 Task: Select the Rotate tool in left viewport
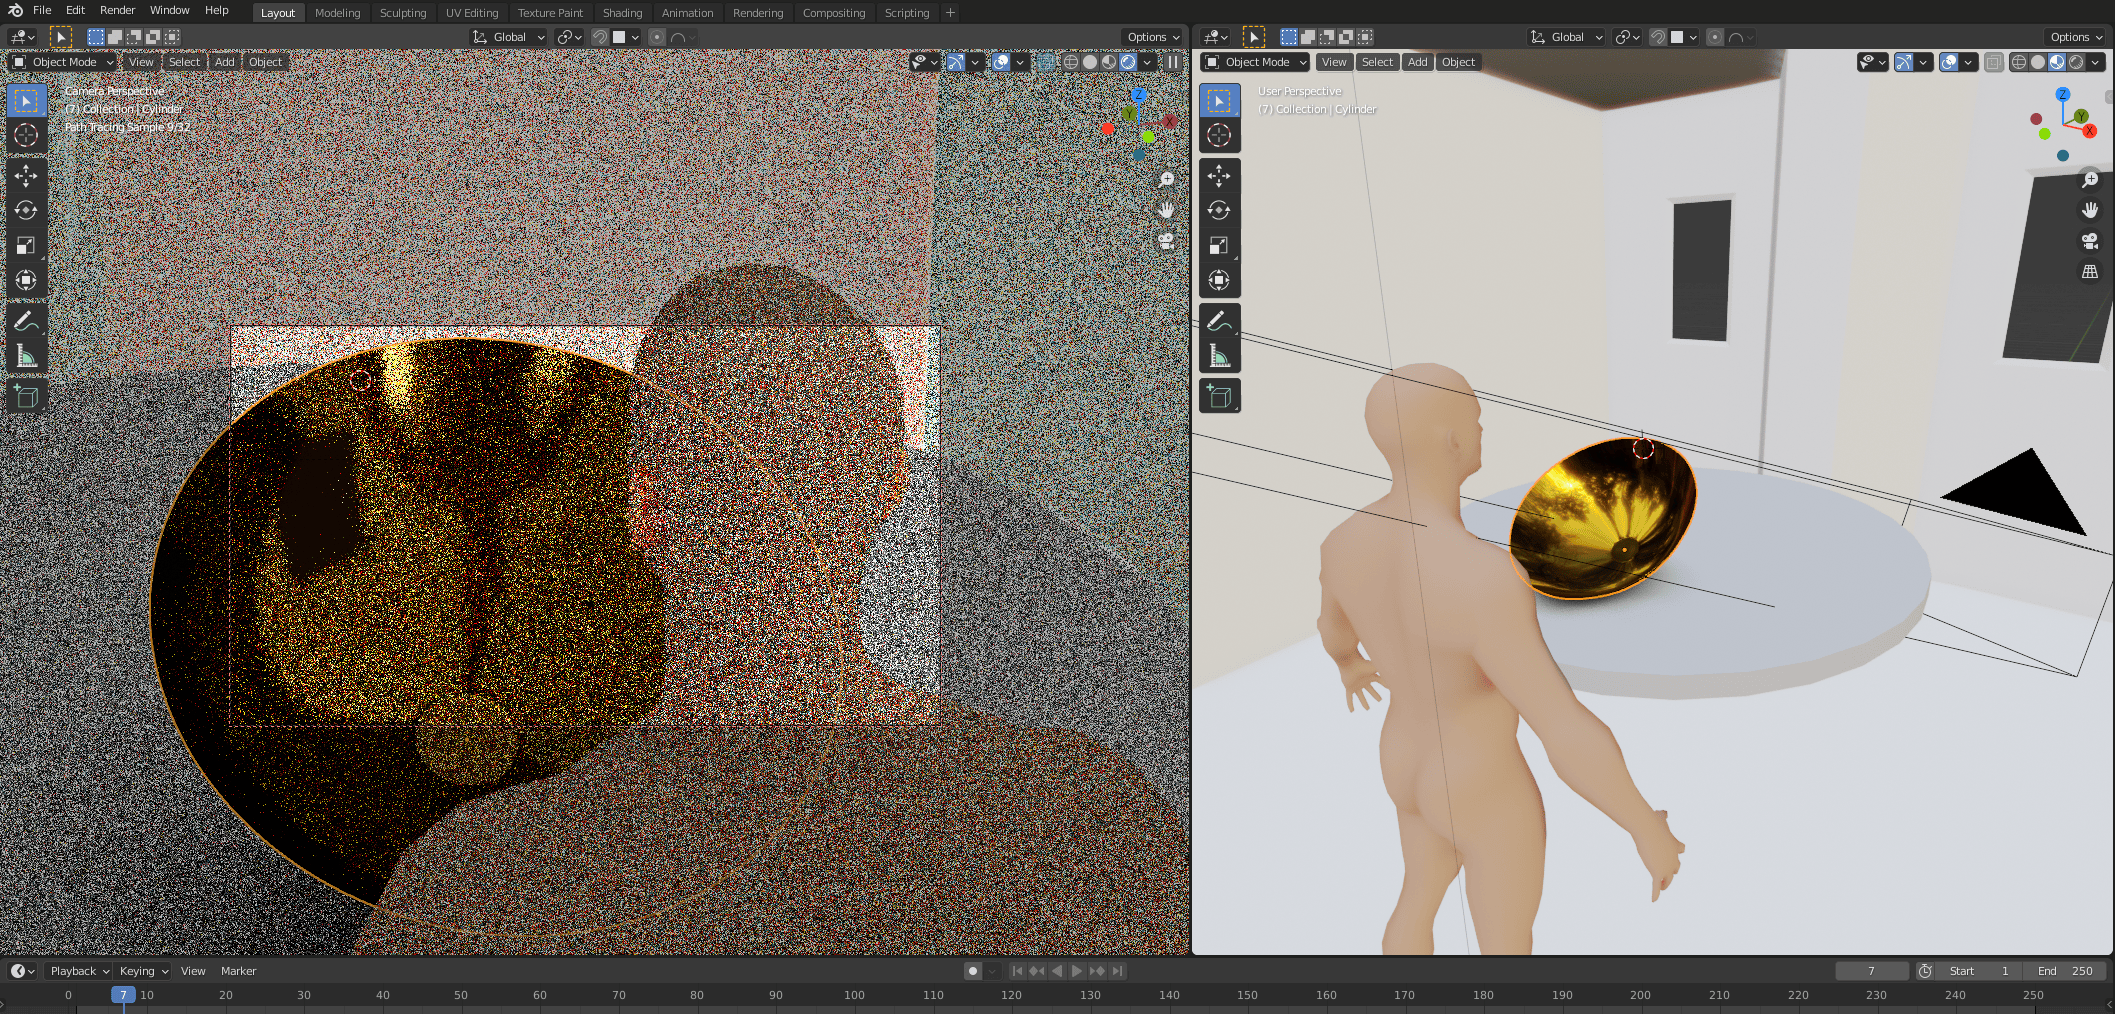(x=26, y=211)
